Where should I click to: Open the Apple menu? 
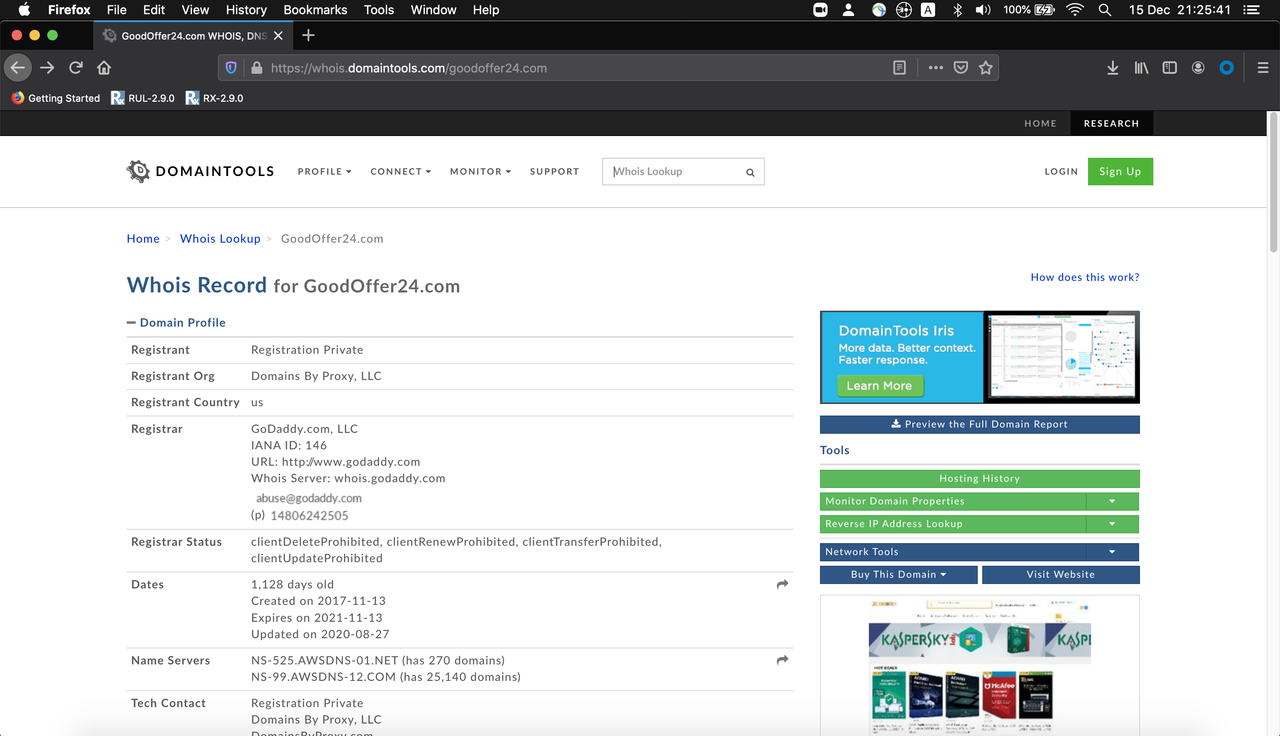[24, 10]
